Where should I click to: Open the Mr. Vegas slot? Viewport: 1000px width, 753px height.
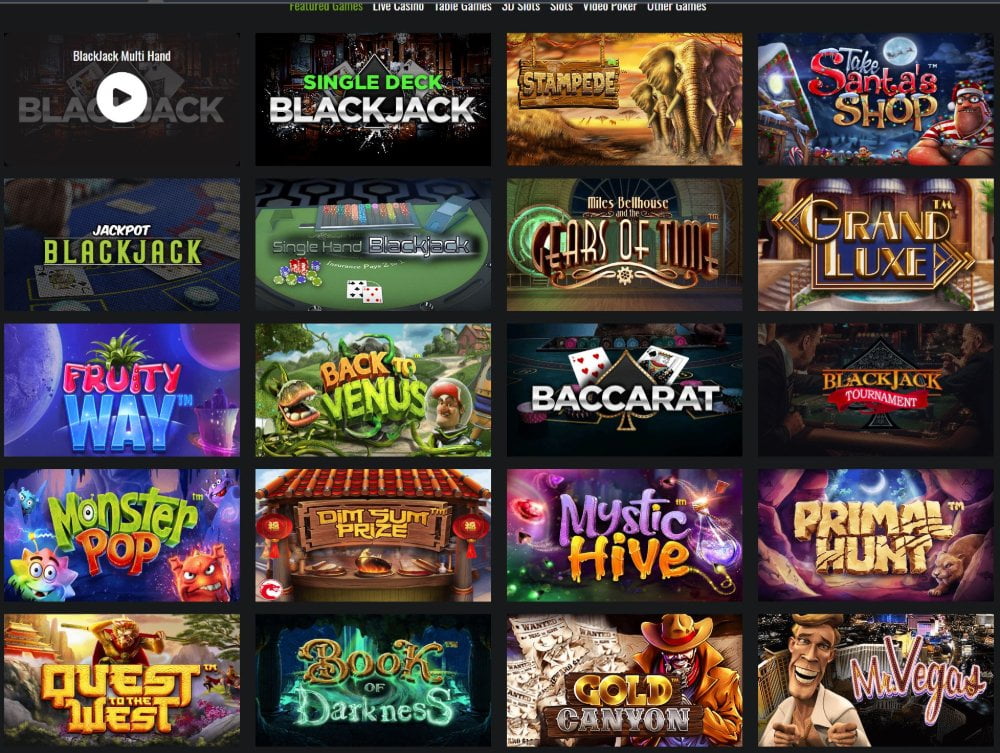click(876, 681)
